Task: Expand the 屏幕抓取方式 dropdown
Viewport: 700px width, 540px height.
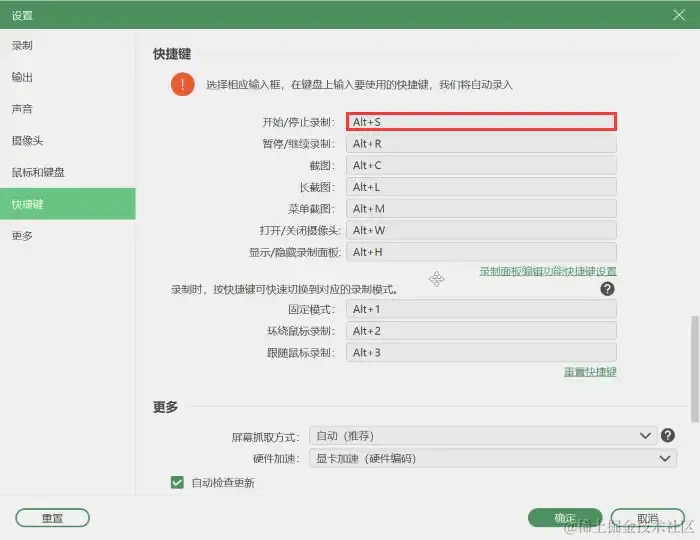Action: coord(483,436)
